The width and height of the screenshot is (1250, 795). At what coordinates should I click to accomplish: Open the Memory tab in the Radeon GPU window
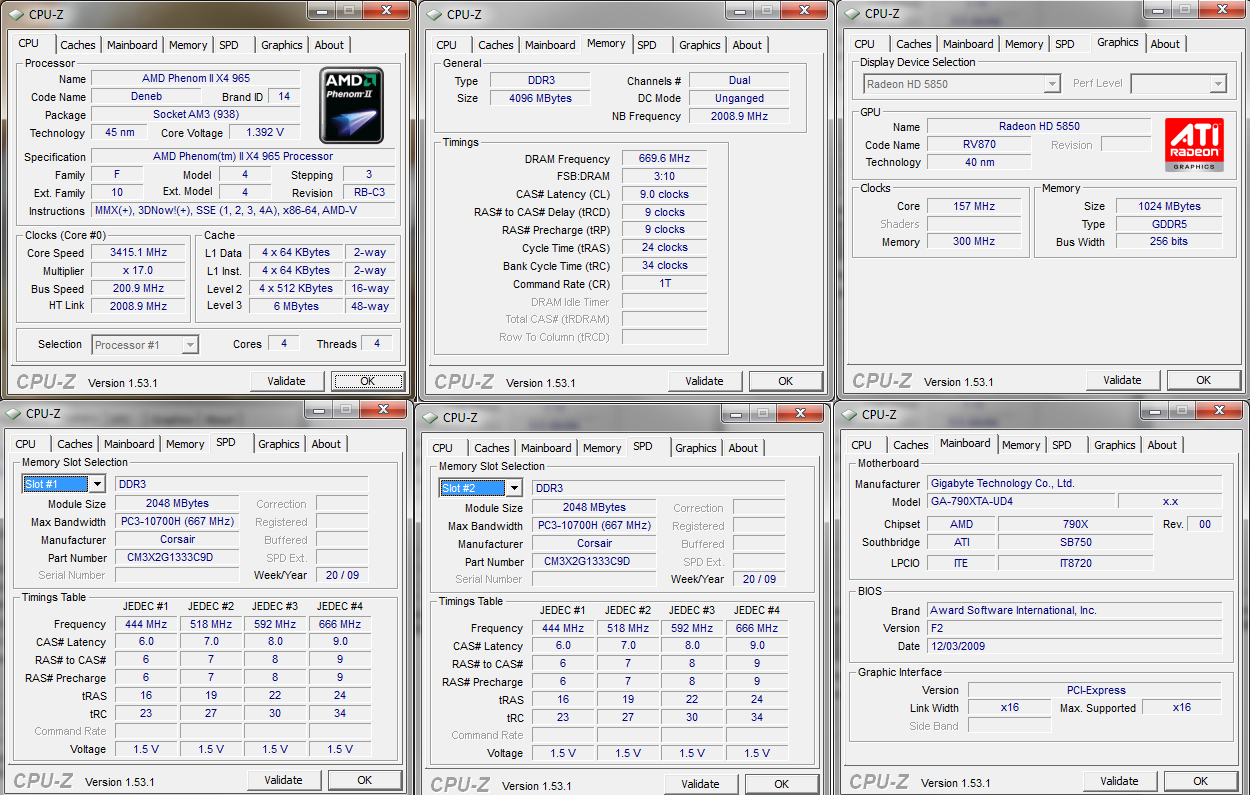pos(1024,44)
